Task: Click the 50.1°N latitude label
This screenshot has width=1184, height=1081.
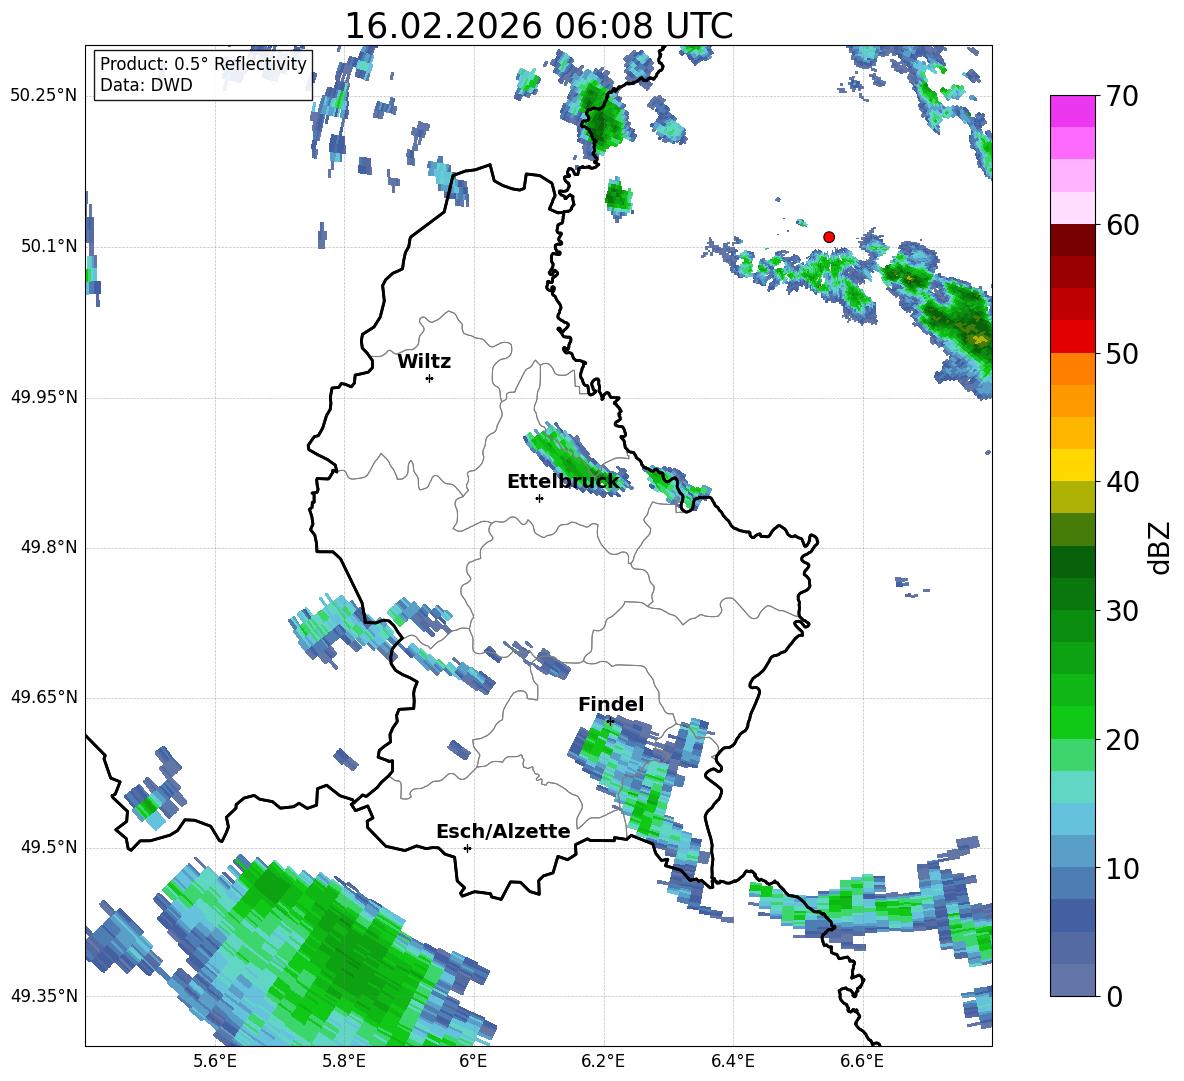Action: pyautogui.click(x=49, y=246)
